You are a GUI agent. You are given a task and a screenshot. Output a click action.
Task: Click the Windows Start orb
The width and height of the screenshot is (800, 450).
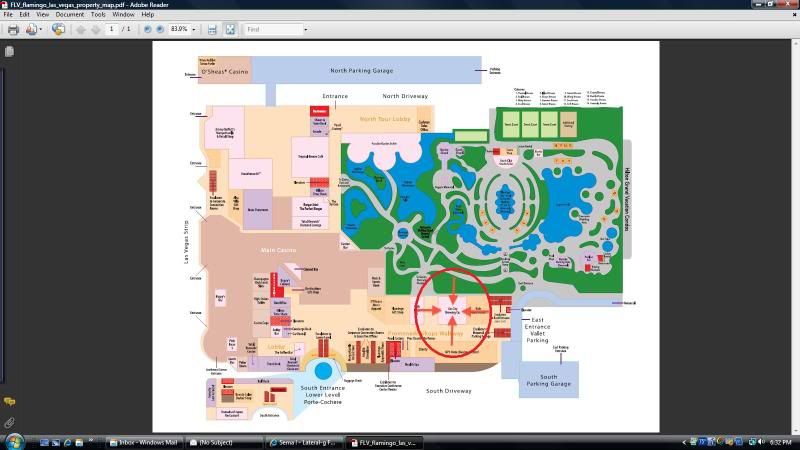(14, 441)
